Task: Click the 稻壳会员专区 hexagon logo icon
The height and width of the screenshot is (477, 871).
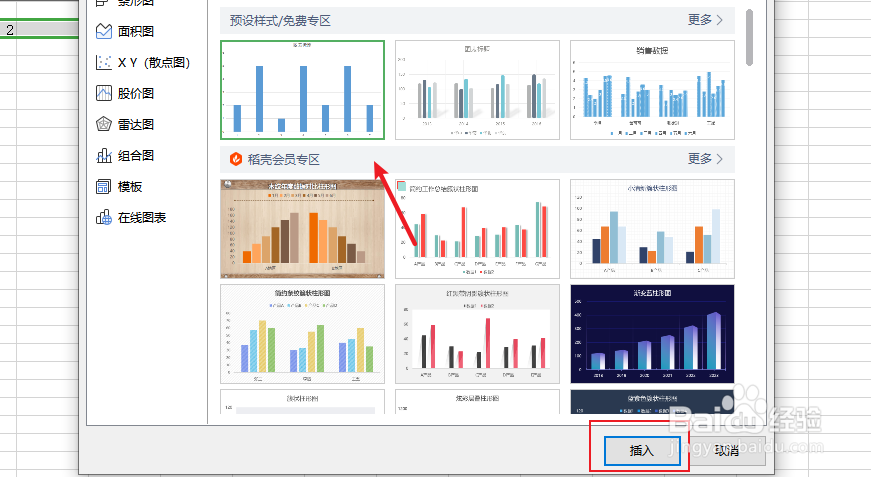Action: coord(236,159)
